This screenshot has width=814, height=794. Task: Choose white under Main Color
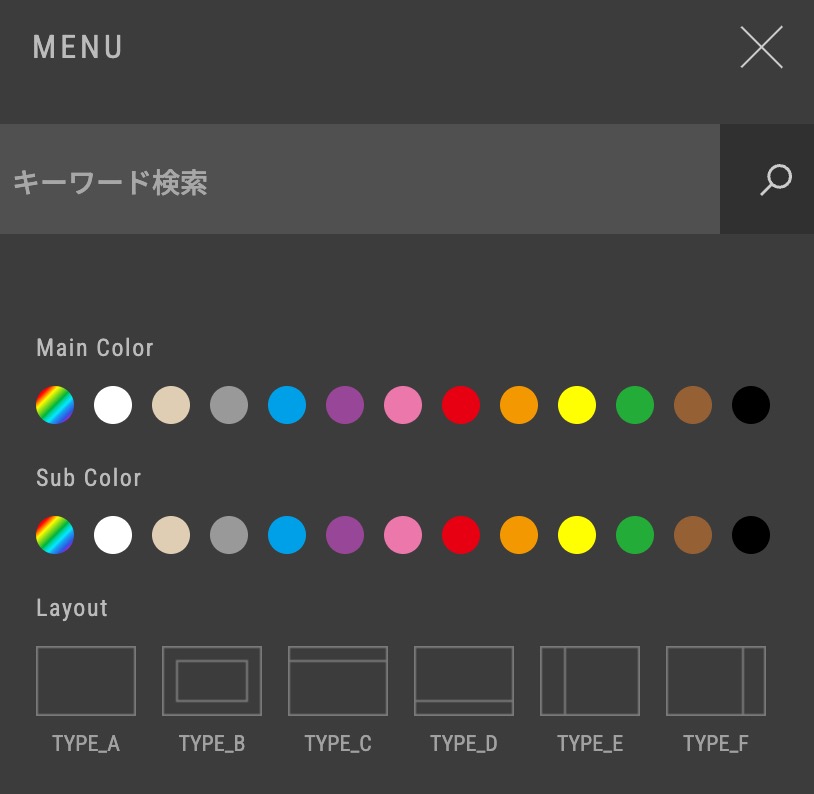point(113,406)
